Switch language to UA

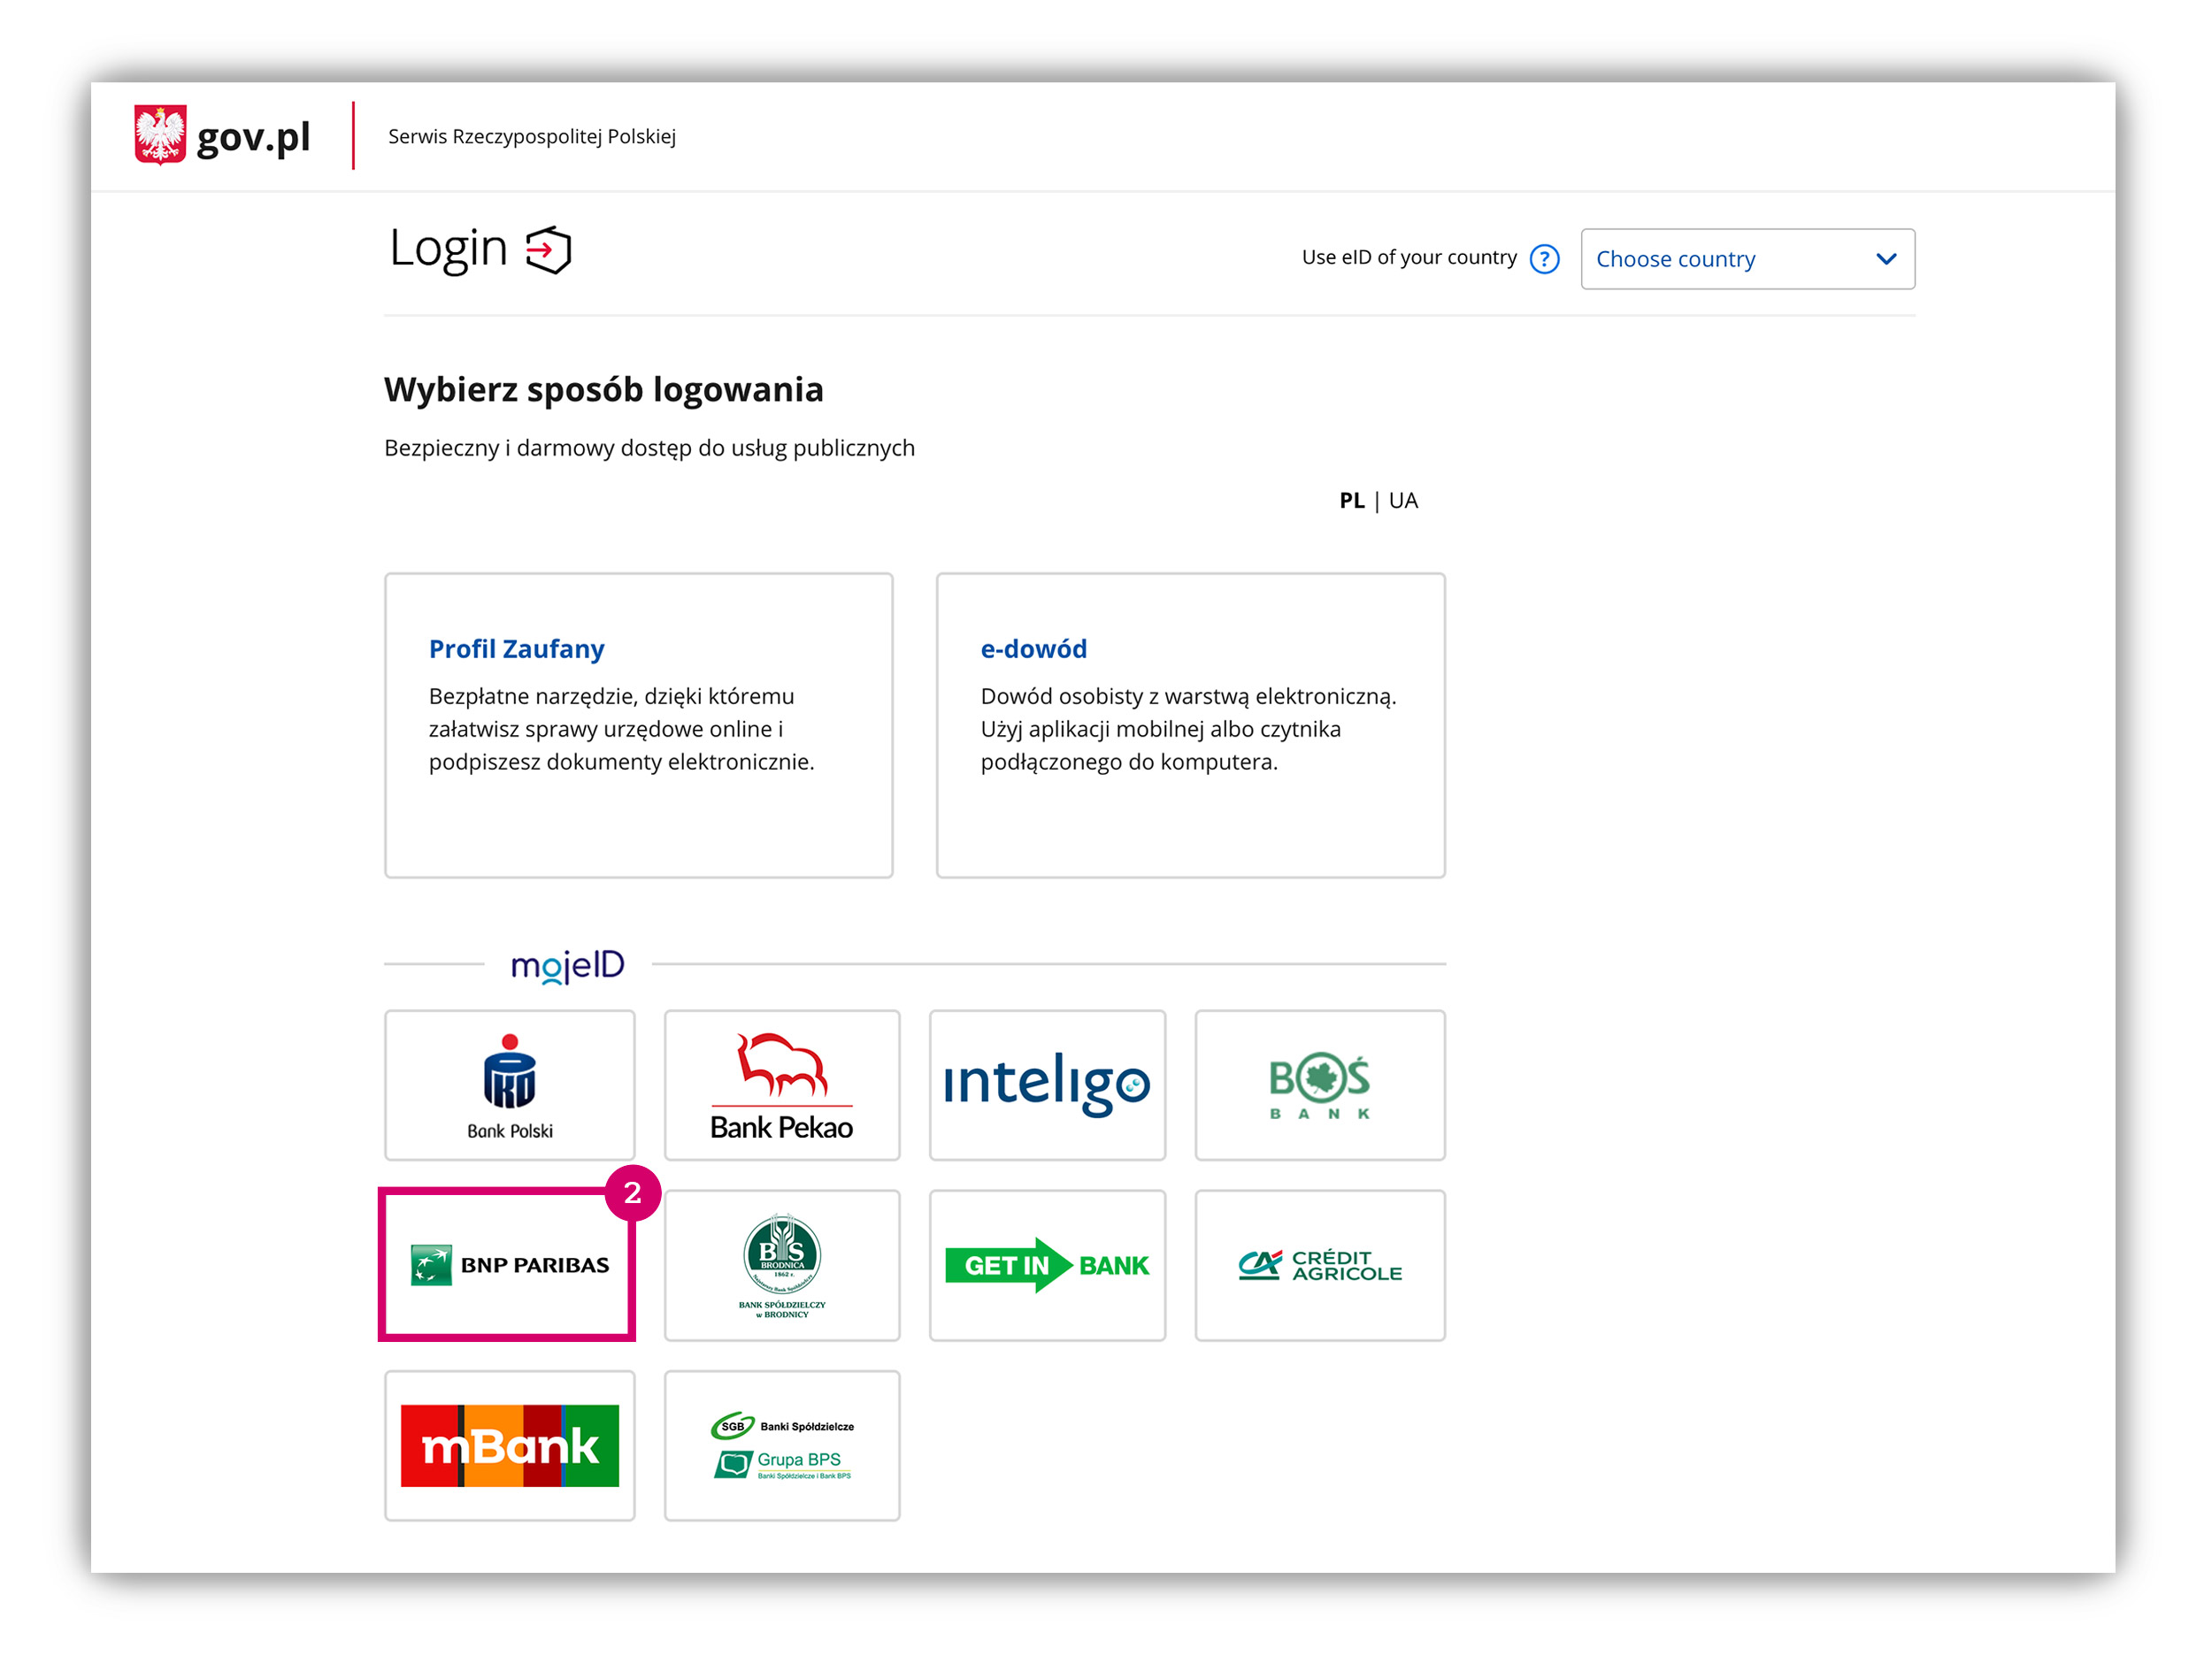point(1402,500)
